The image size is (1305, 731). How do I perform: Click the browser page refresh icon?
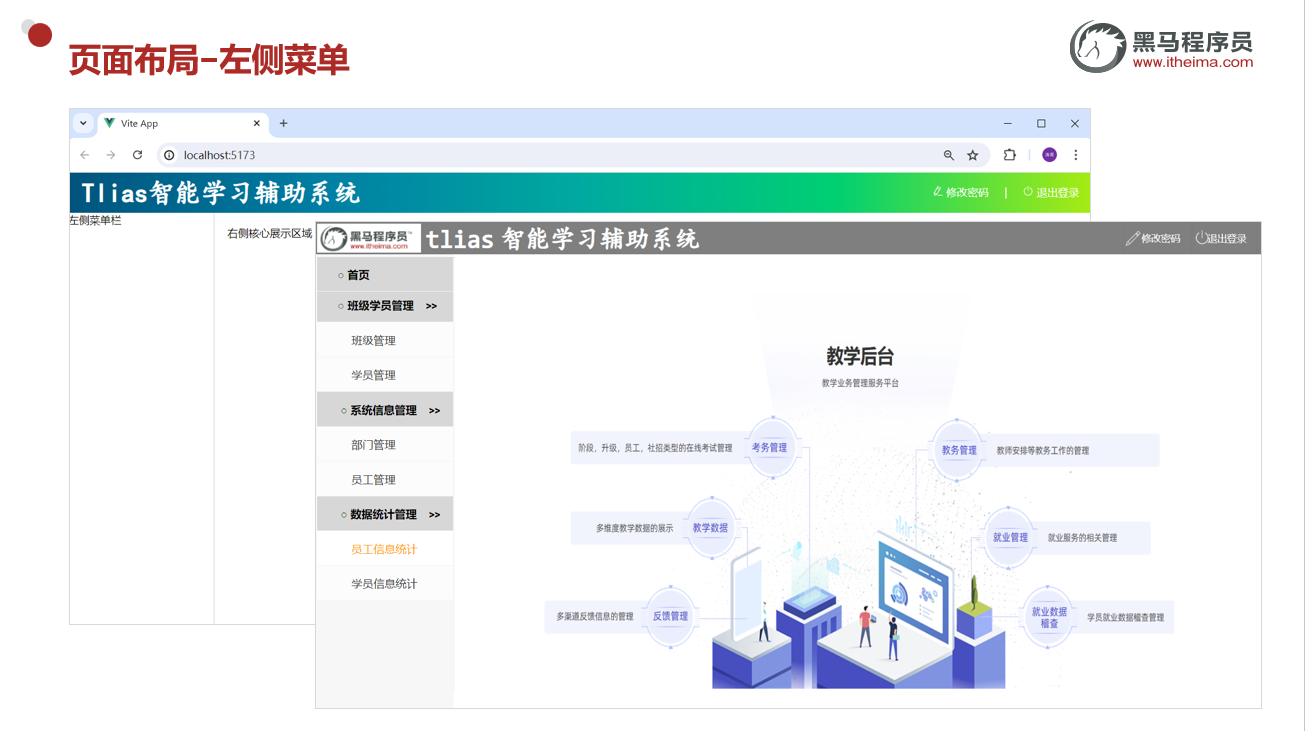click(136, 155)
